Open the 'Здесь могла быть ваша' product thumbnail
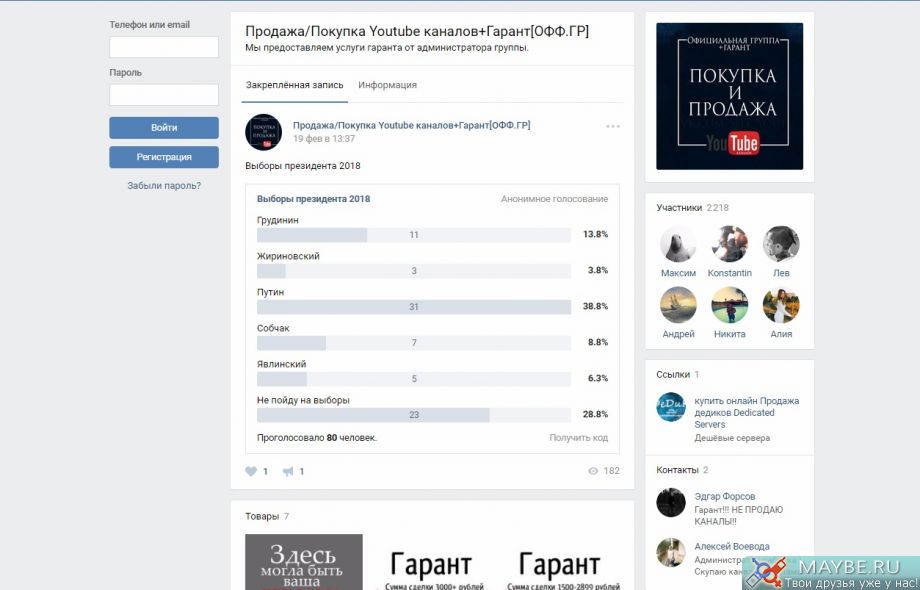The width and height of the screenshot is (920, 590). pos(303,562)
